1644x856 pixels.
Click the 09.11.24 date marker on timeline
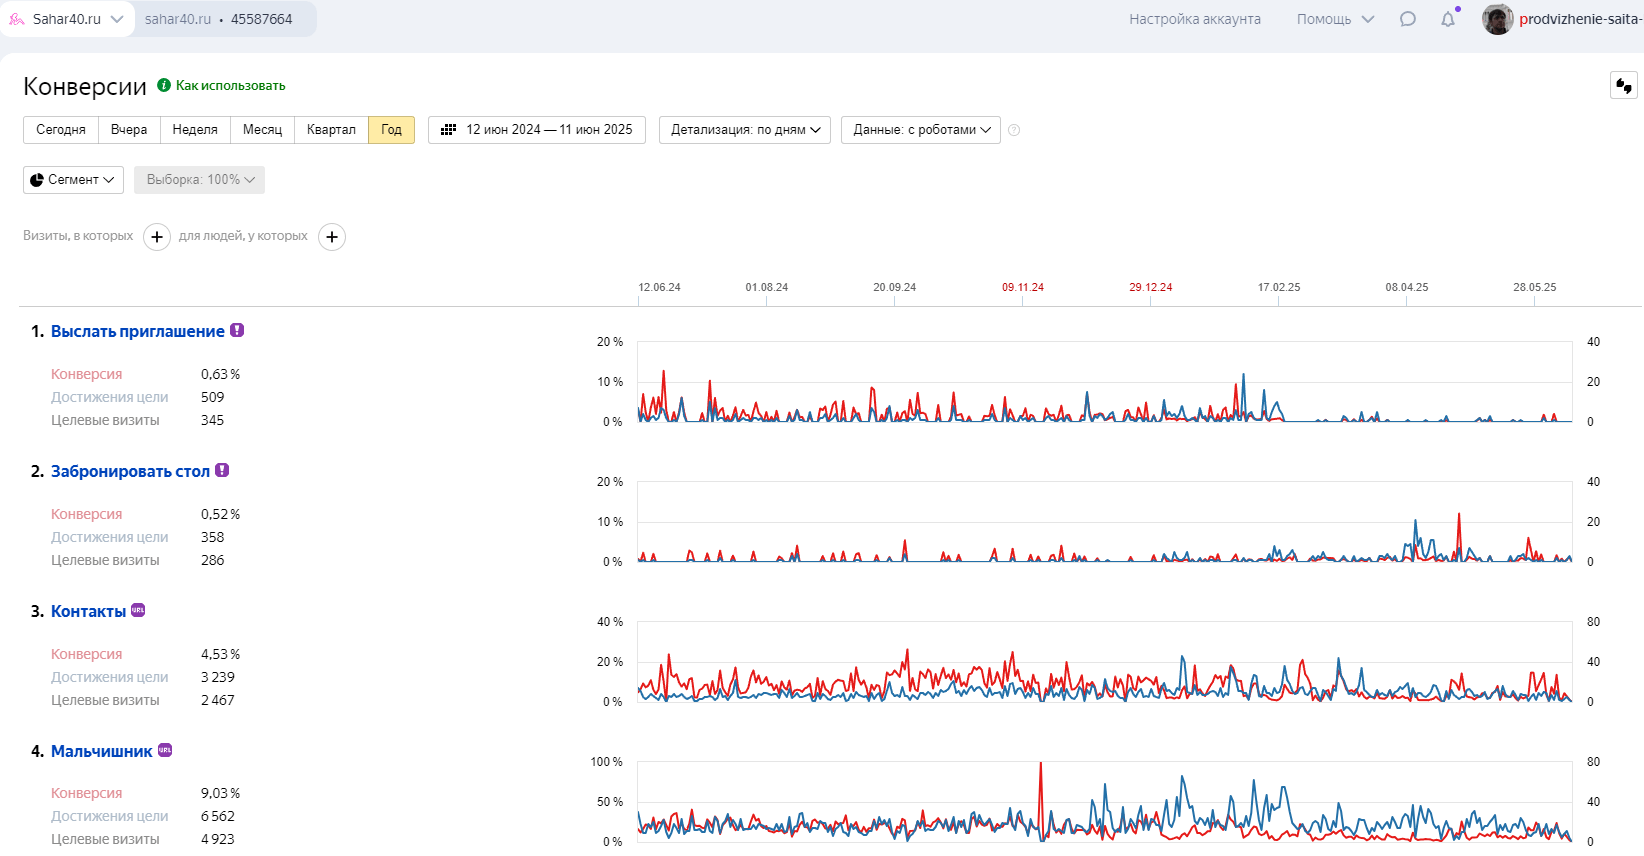(x=1022, y=288)
